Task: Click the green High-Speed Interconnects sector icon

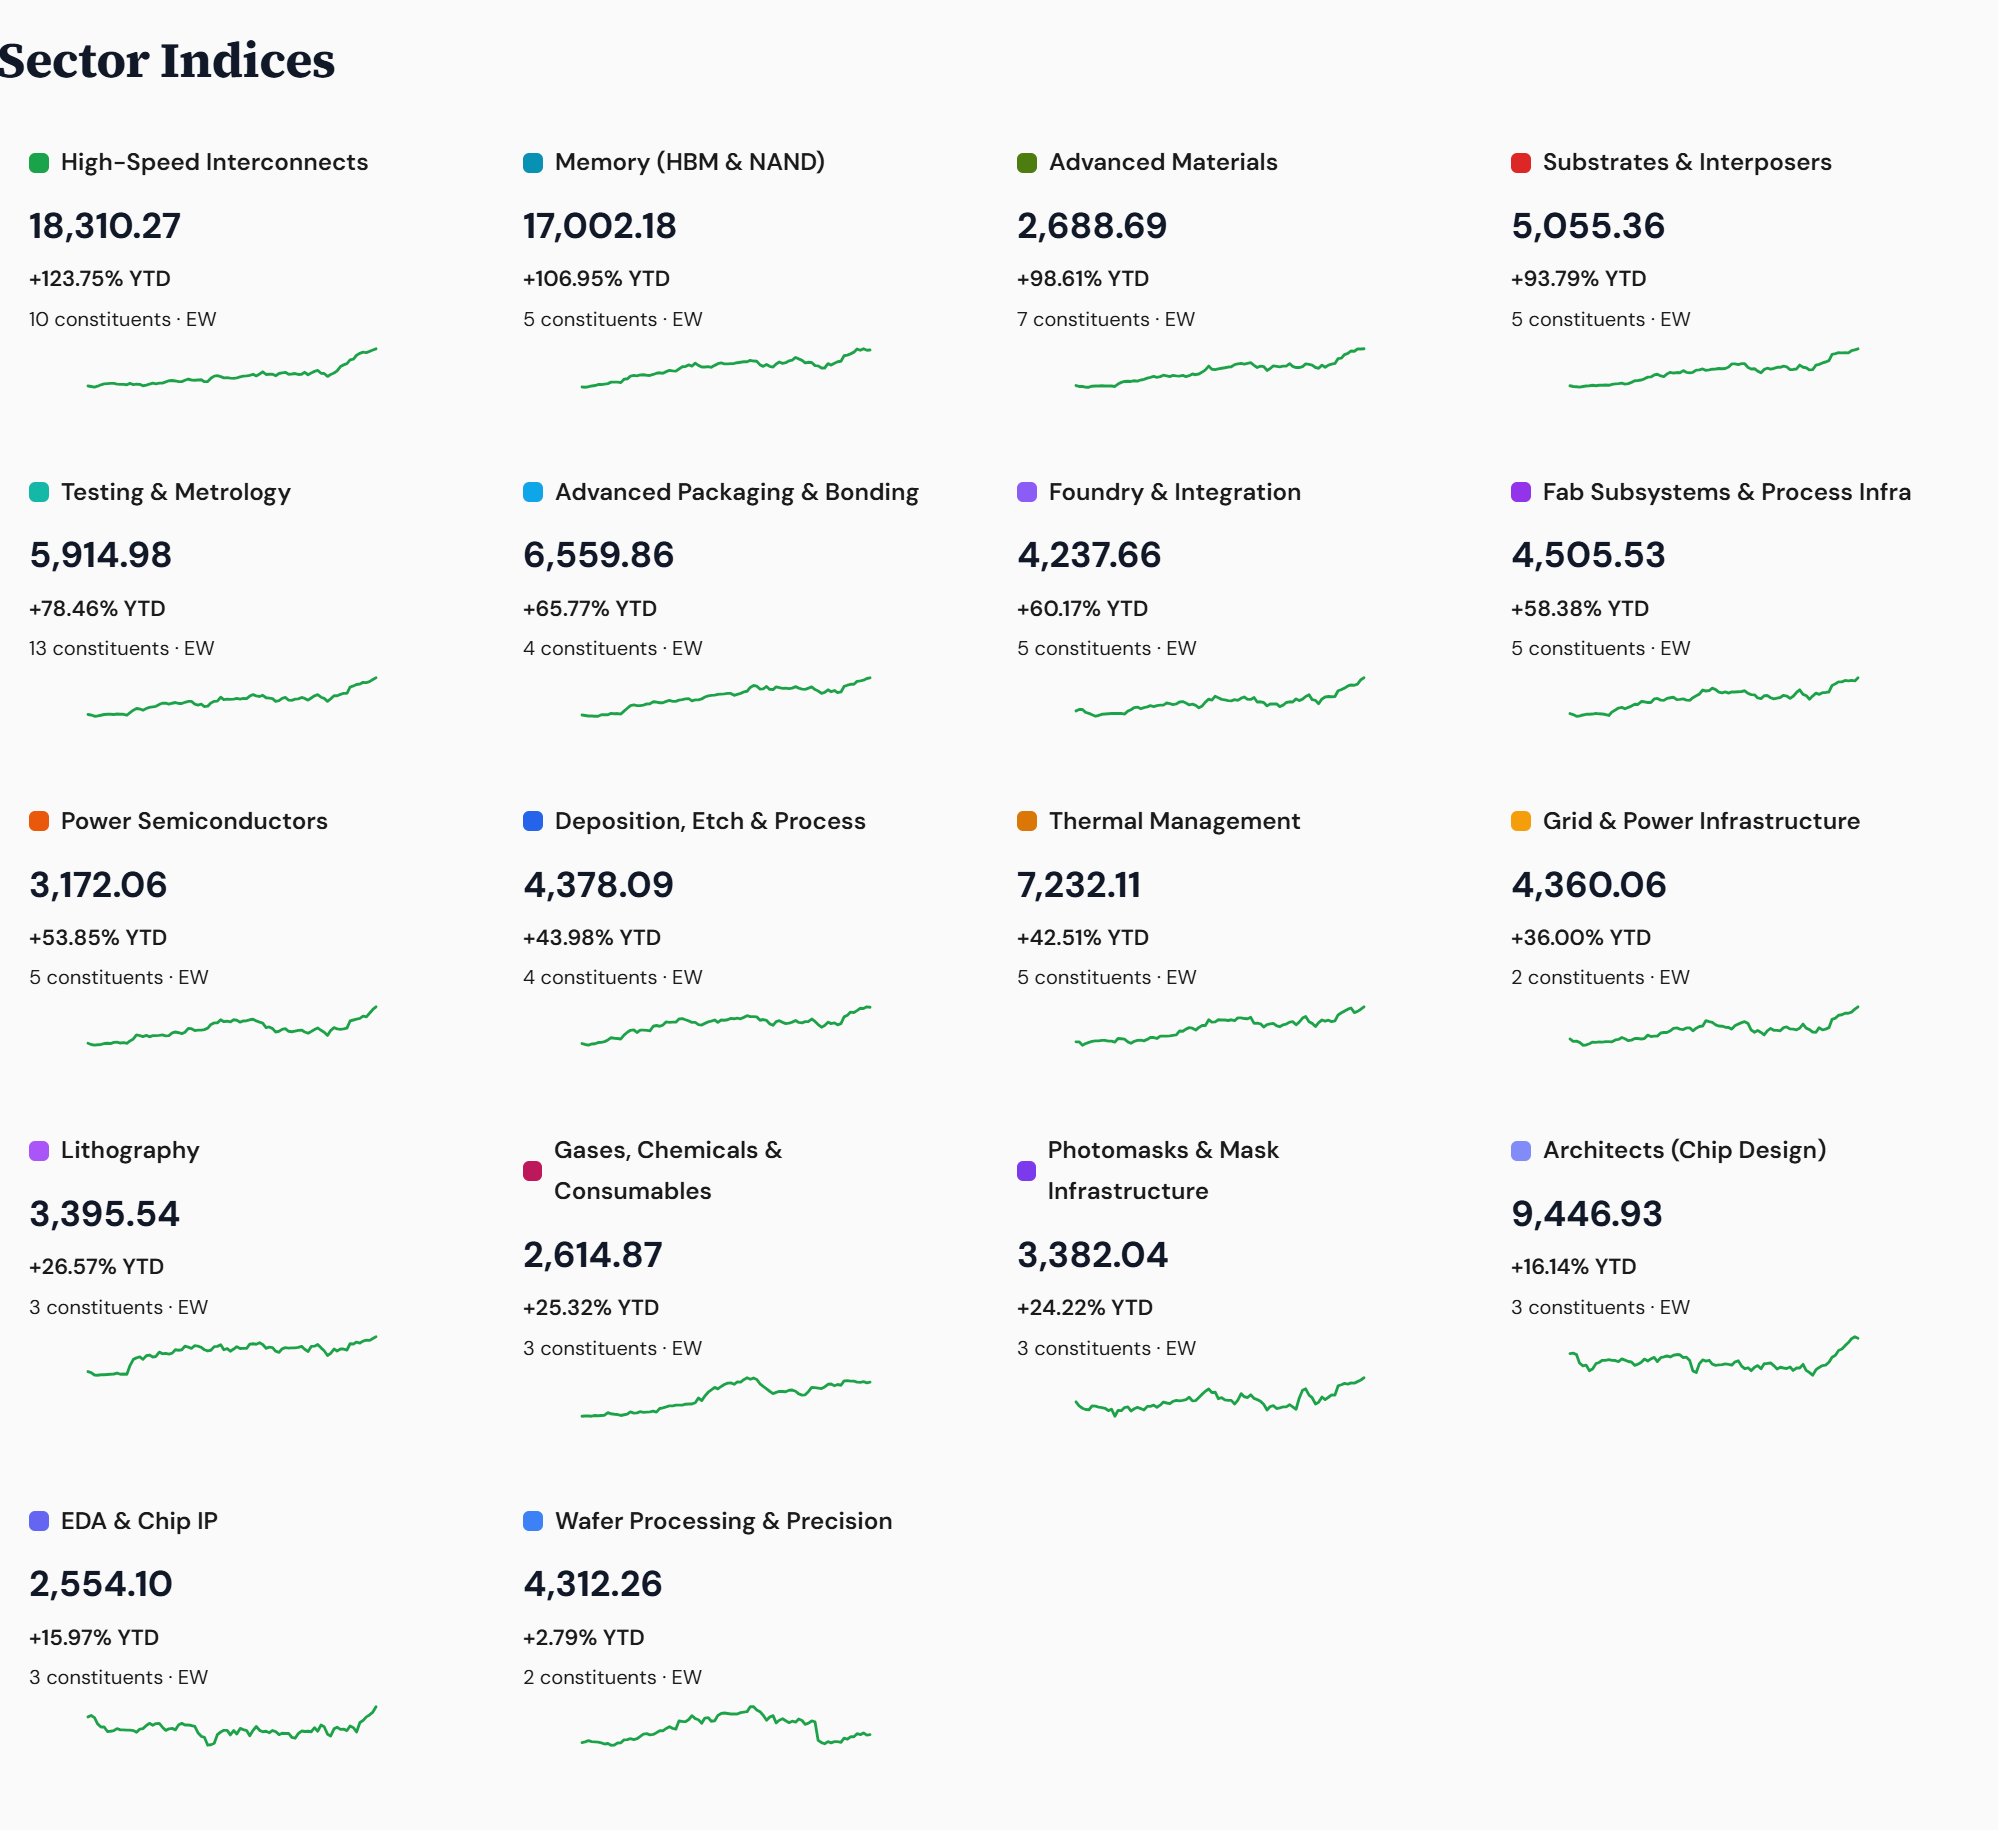Action: [x=38, y=161]
